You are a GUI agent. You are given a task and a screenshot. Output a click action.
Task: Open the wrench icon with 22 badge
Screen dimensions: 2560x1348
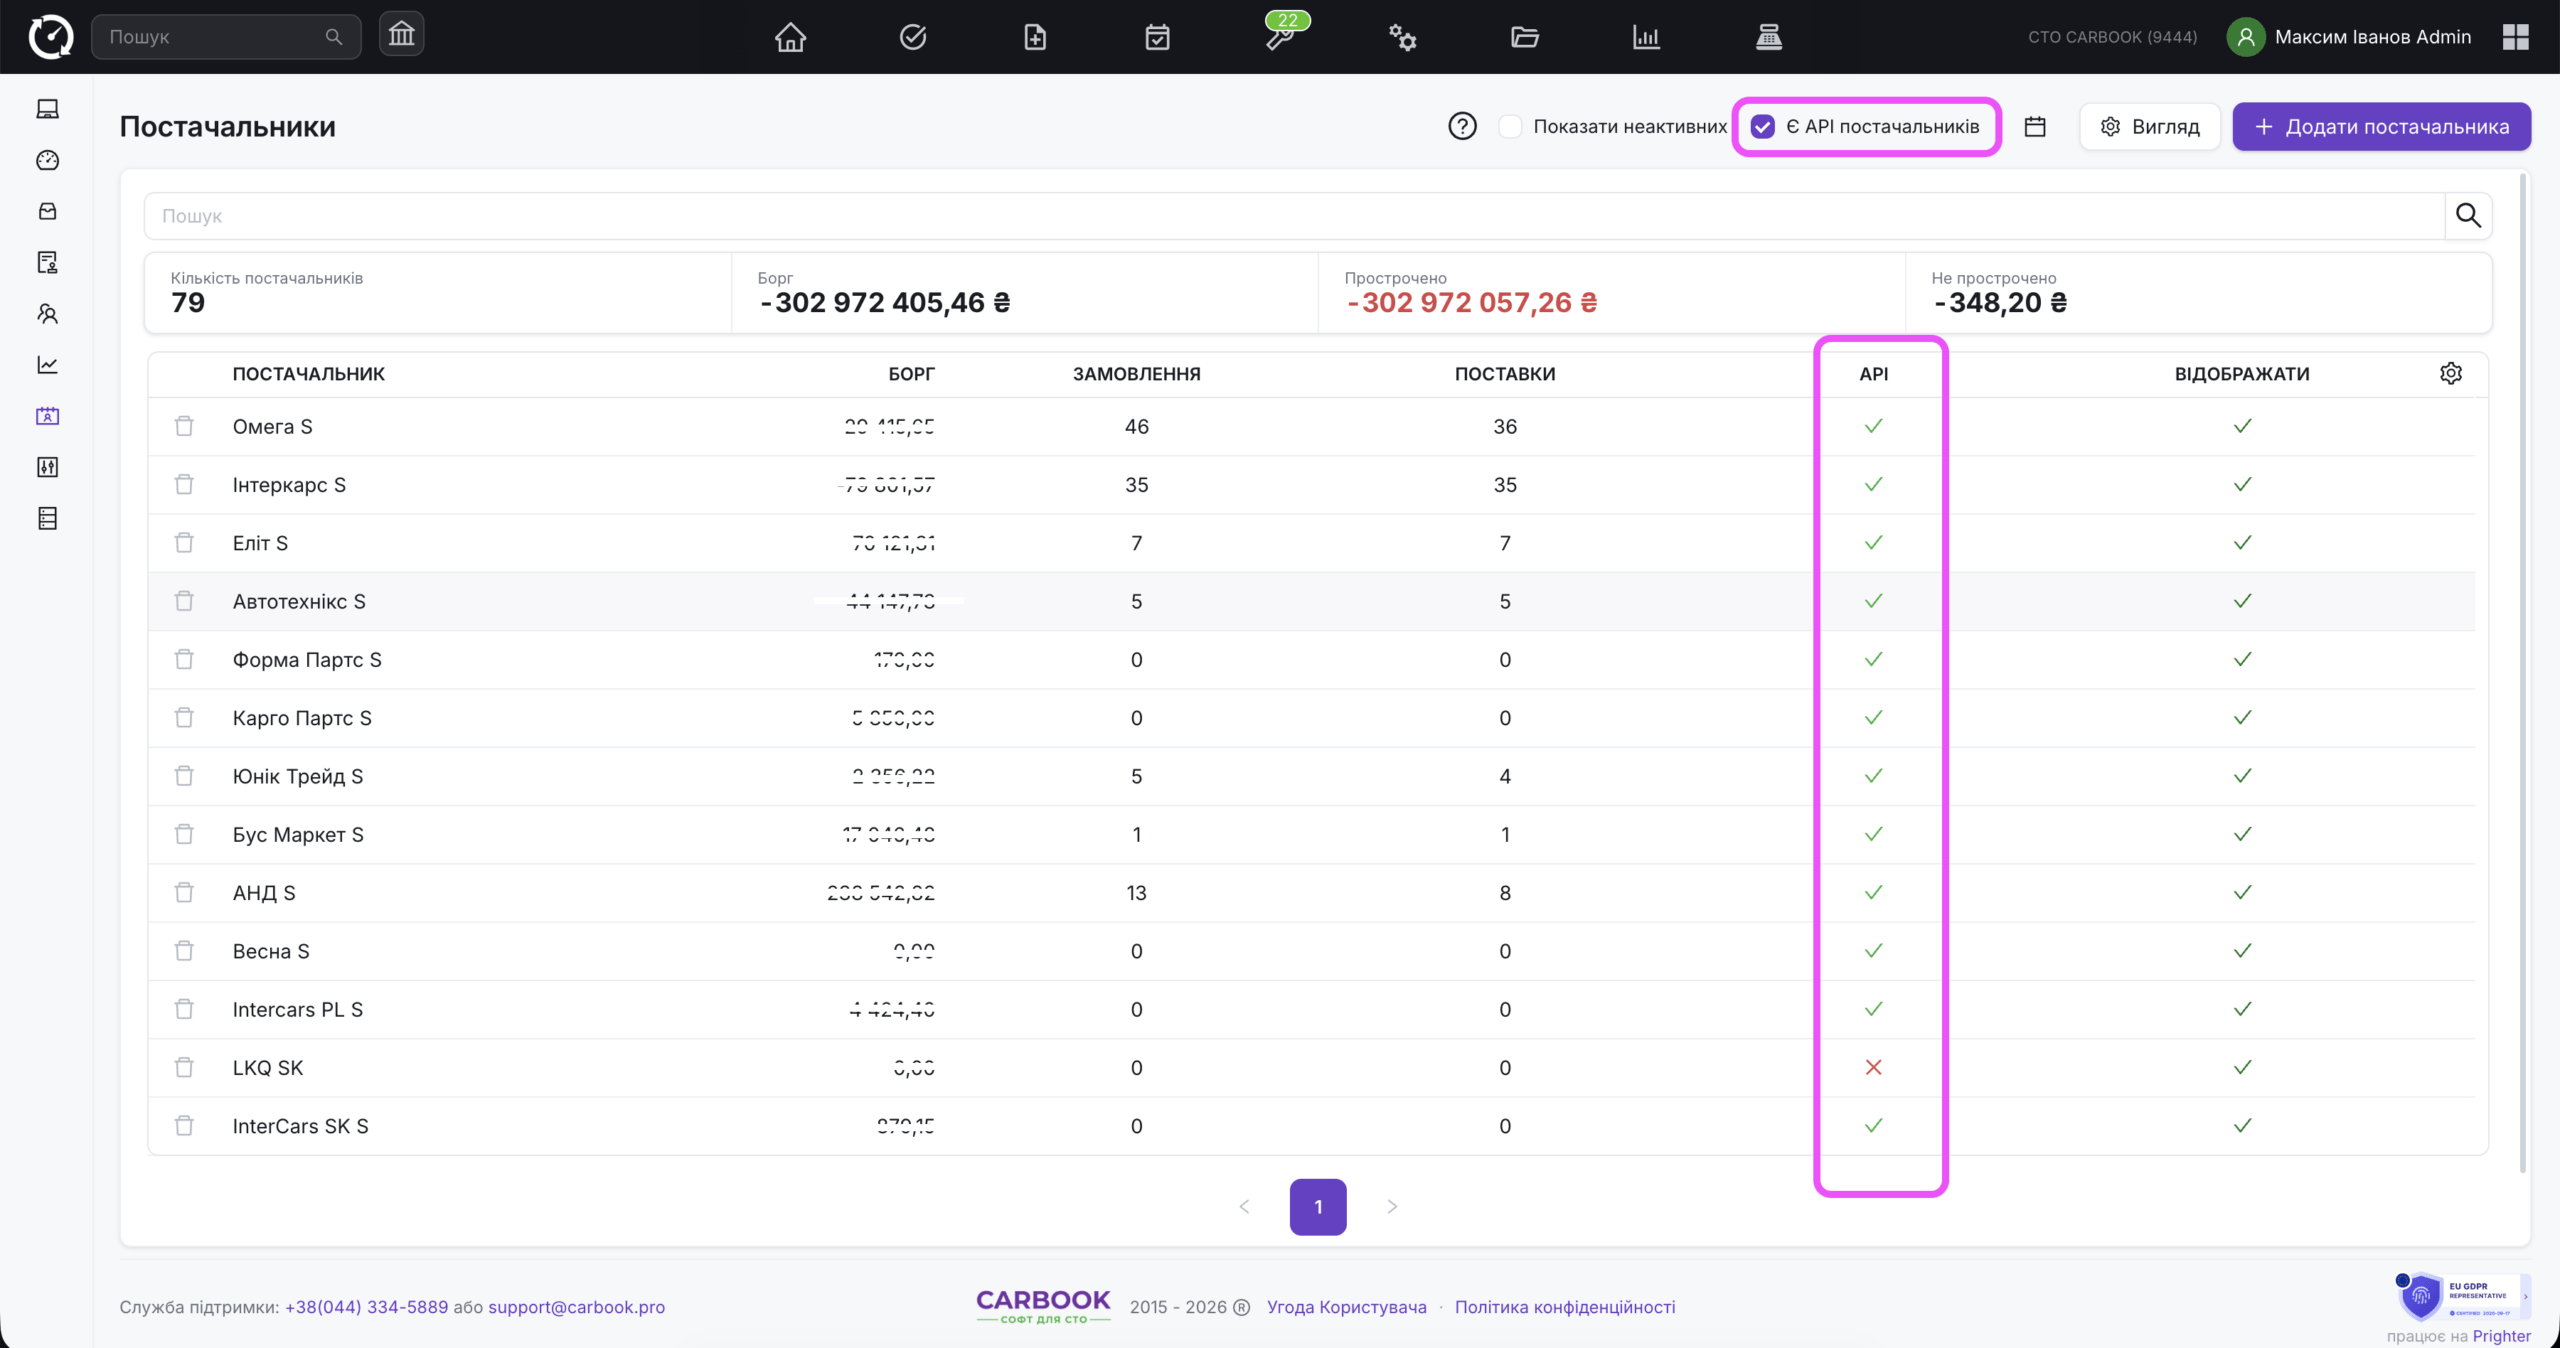[1281, 37]
